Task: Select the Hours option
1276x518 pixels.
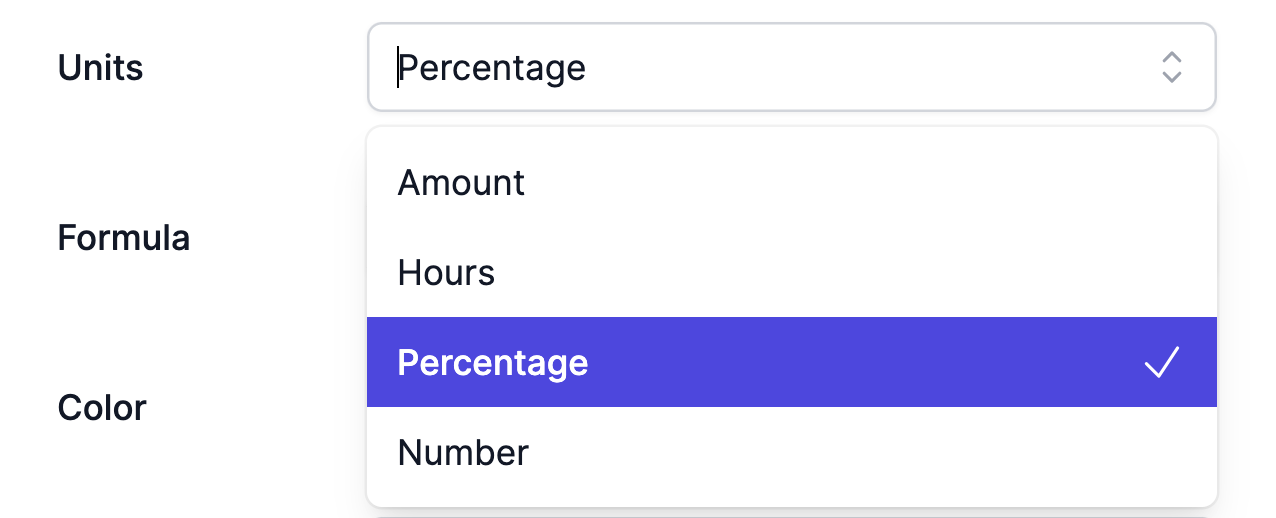Action: (792, 272)
